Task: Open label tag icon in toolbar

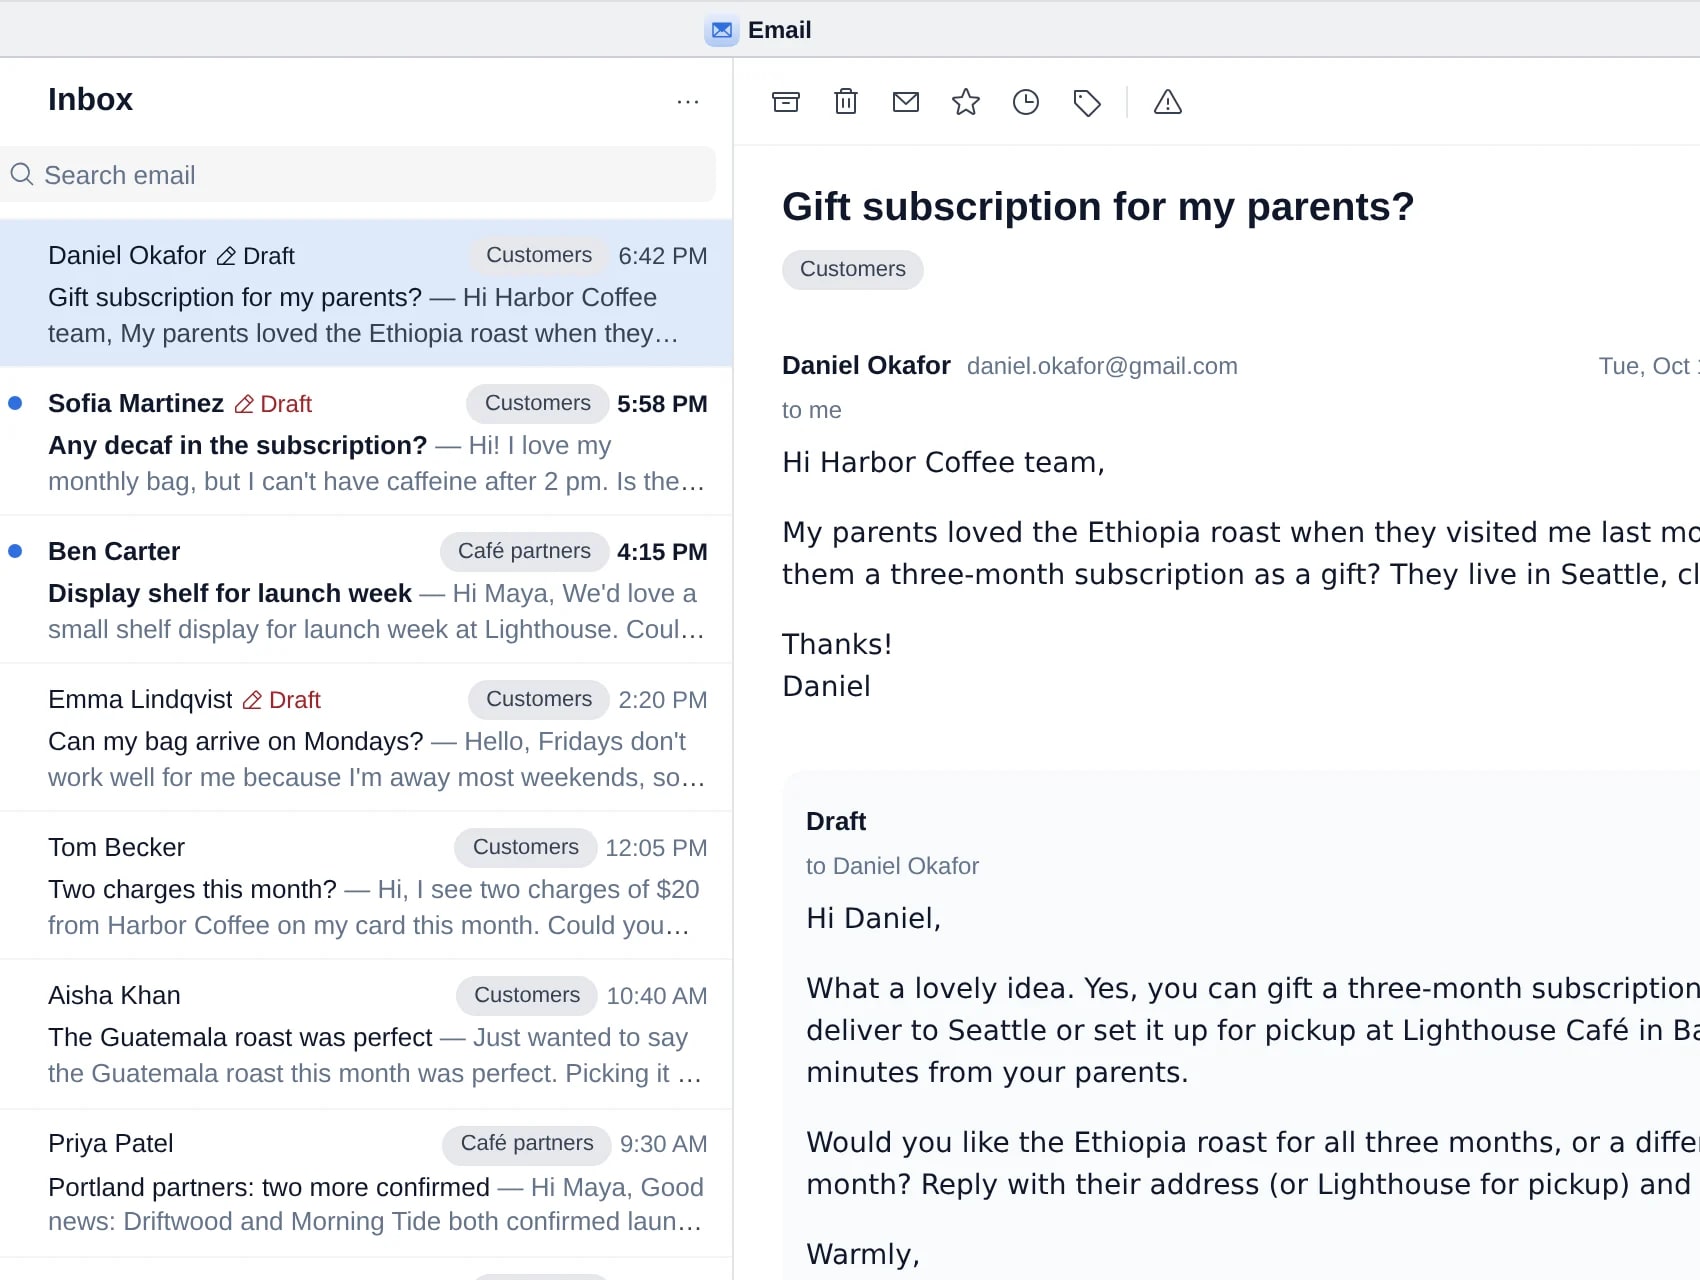Action: point(1087,102)
